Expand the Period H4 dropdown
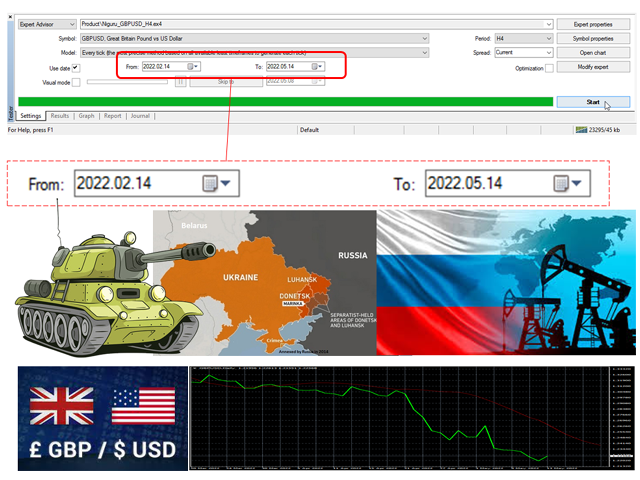The height and width of the screenshot is (480, 640). click(548, 38)
